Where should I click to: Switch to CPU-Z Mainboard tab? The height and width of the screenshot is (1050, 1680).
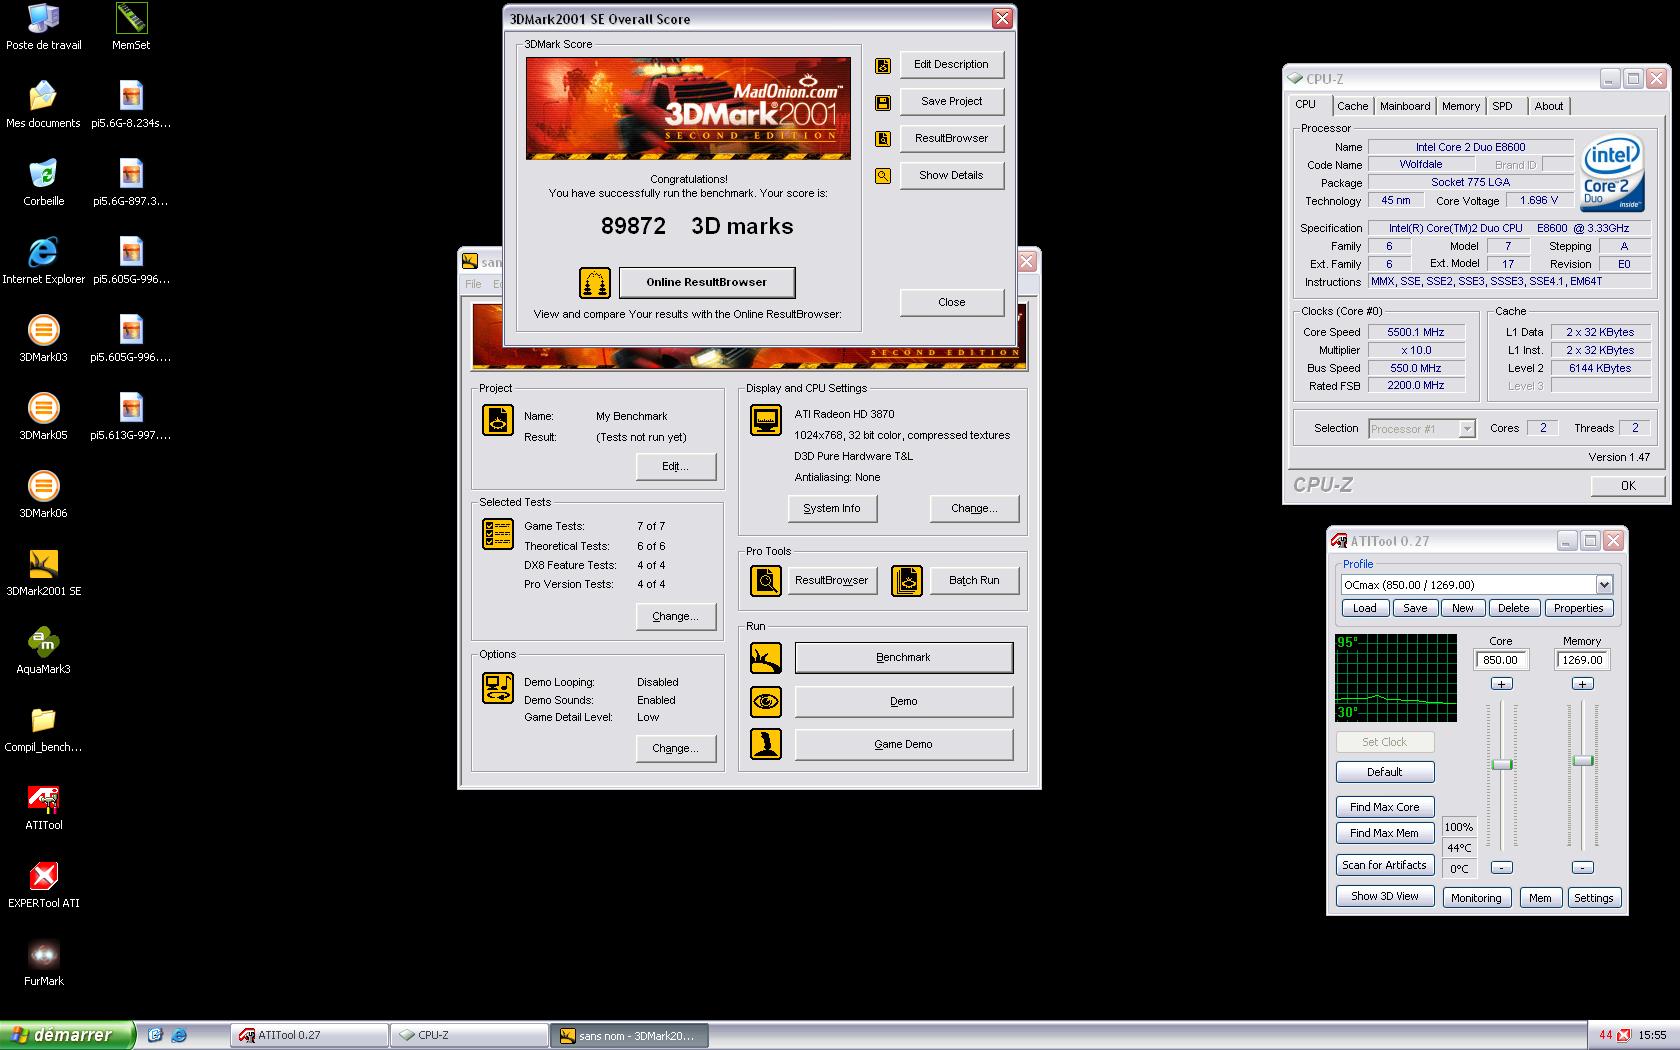pos(1405,106)
